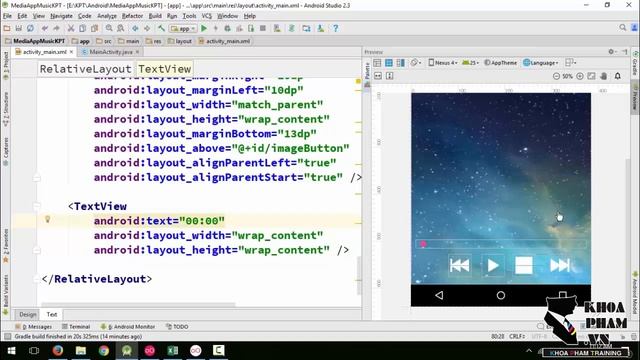Click the Replace toolbar icon
Image resolution: width=640 pixels, height=360 pixels.
click(x=121, y=28)
